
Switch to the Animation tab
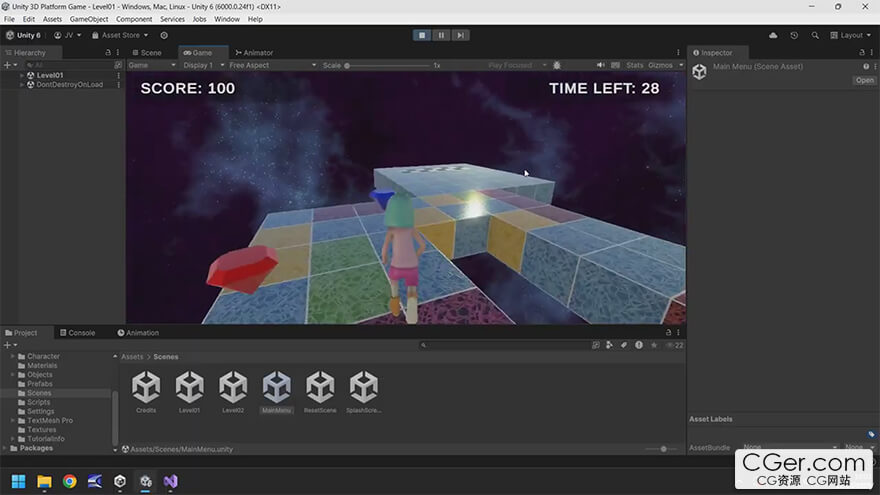(138, 333)
